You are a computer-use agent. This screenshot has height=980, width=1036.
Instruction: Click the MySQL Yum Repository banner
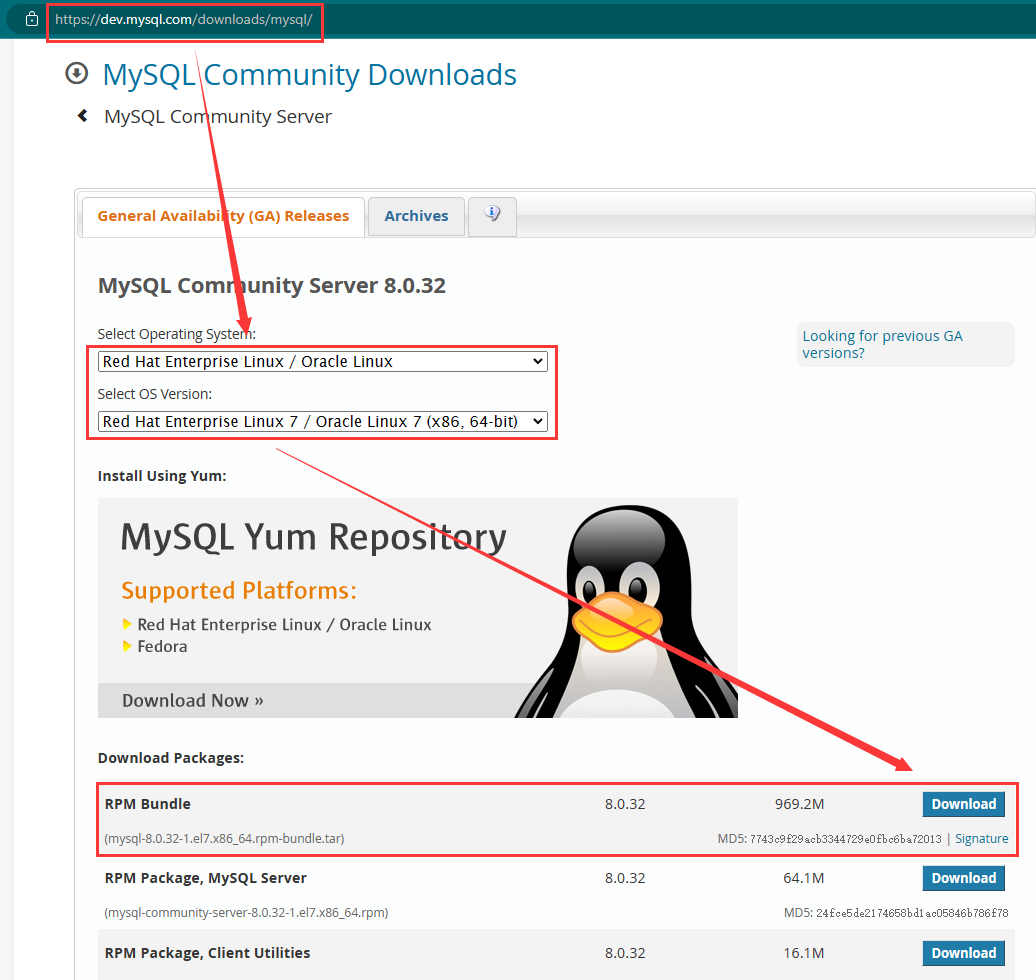coord(418,607)
